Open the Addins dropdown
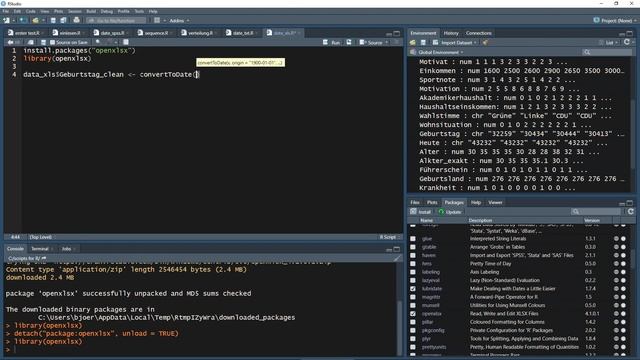The width and height of the screenshot is (640, 360). tap(179, 20)
